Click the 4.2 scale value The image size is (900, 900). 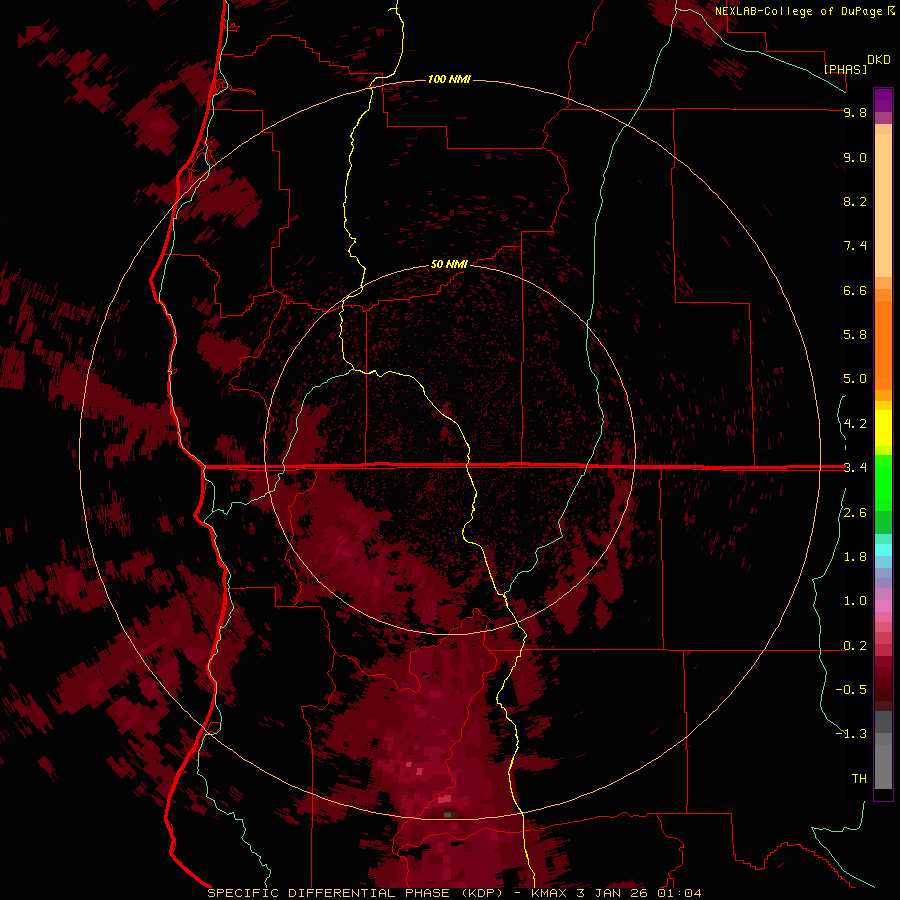click(x=855, y=424)
